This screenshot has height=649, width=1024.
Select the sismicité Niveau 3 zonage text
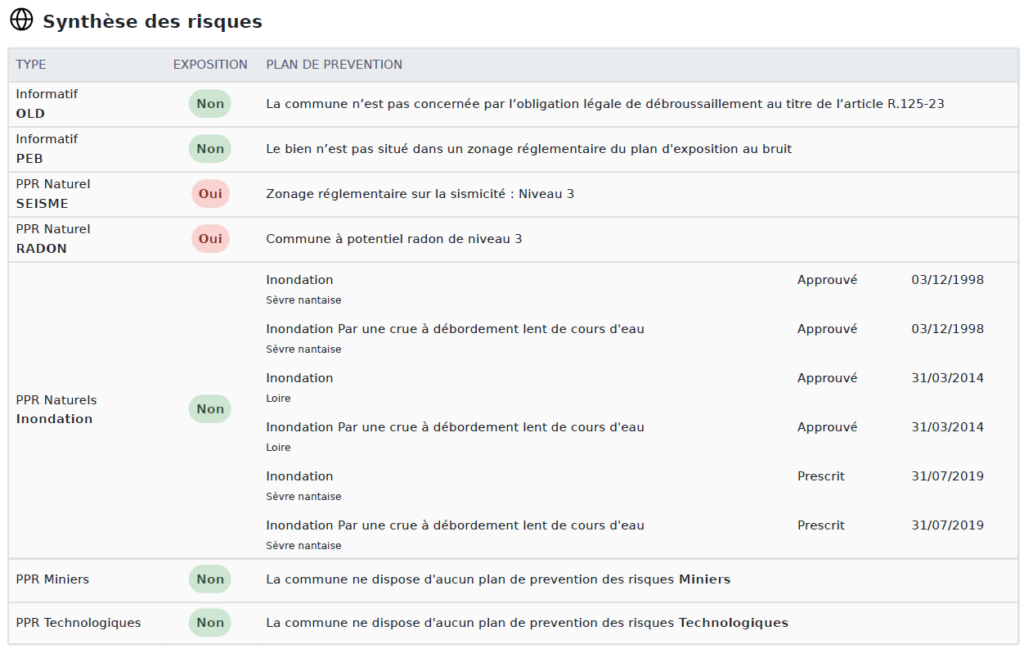[420, 194]
